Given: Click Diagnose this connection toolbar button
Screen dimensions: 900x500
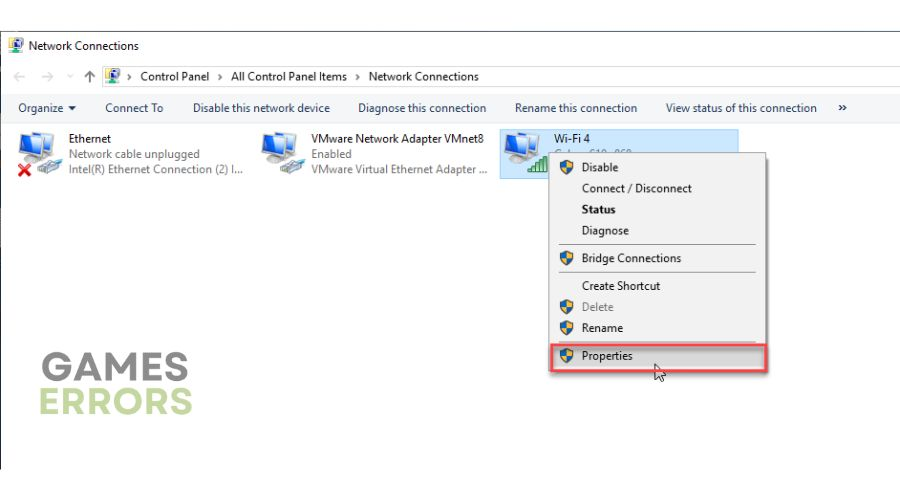Looking at the screenshot, I should click(422, 108).
